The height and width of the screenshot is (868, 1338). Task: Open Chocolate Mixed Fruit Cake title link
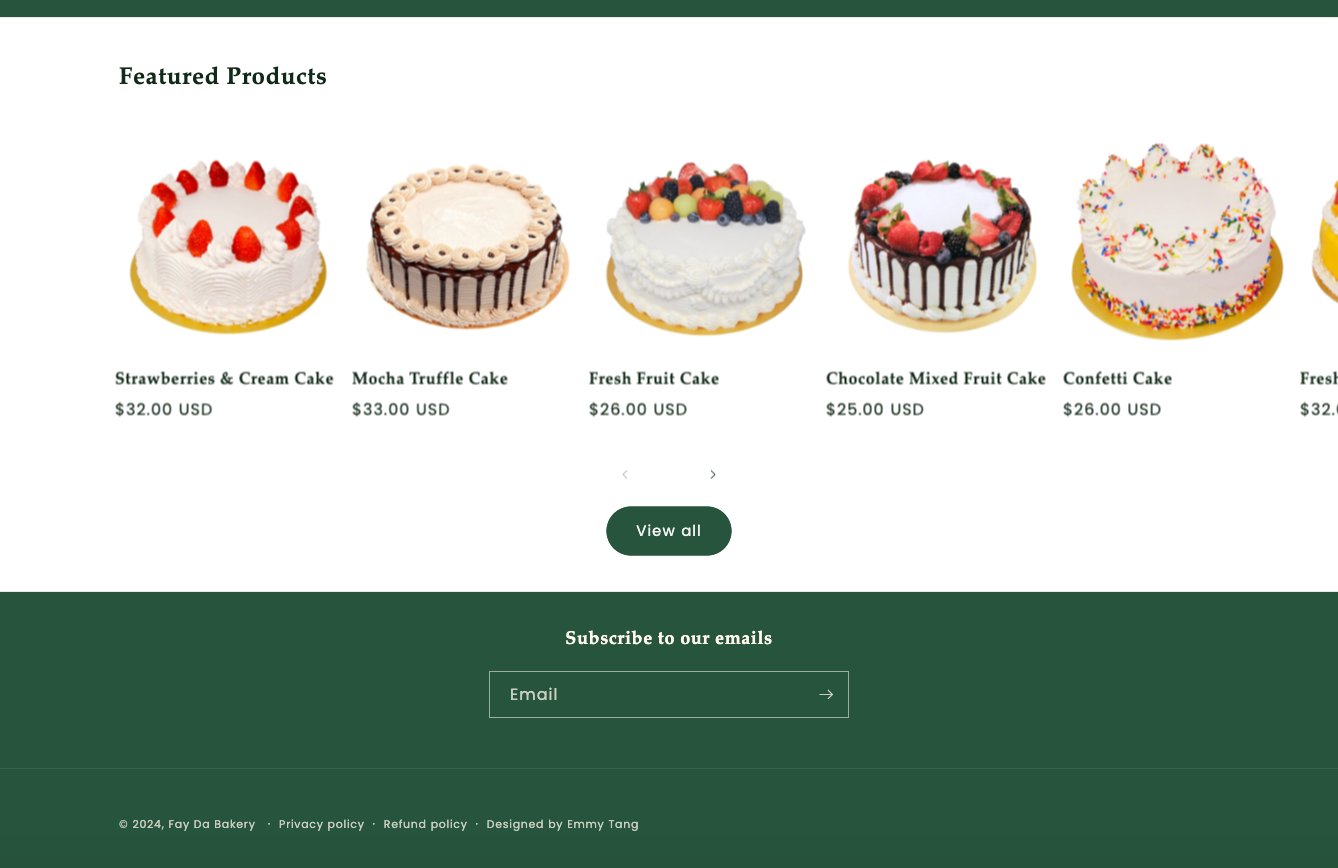pyautogui.click(x=936, y=378)
